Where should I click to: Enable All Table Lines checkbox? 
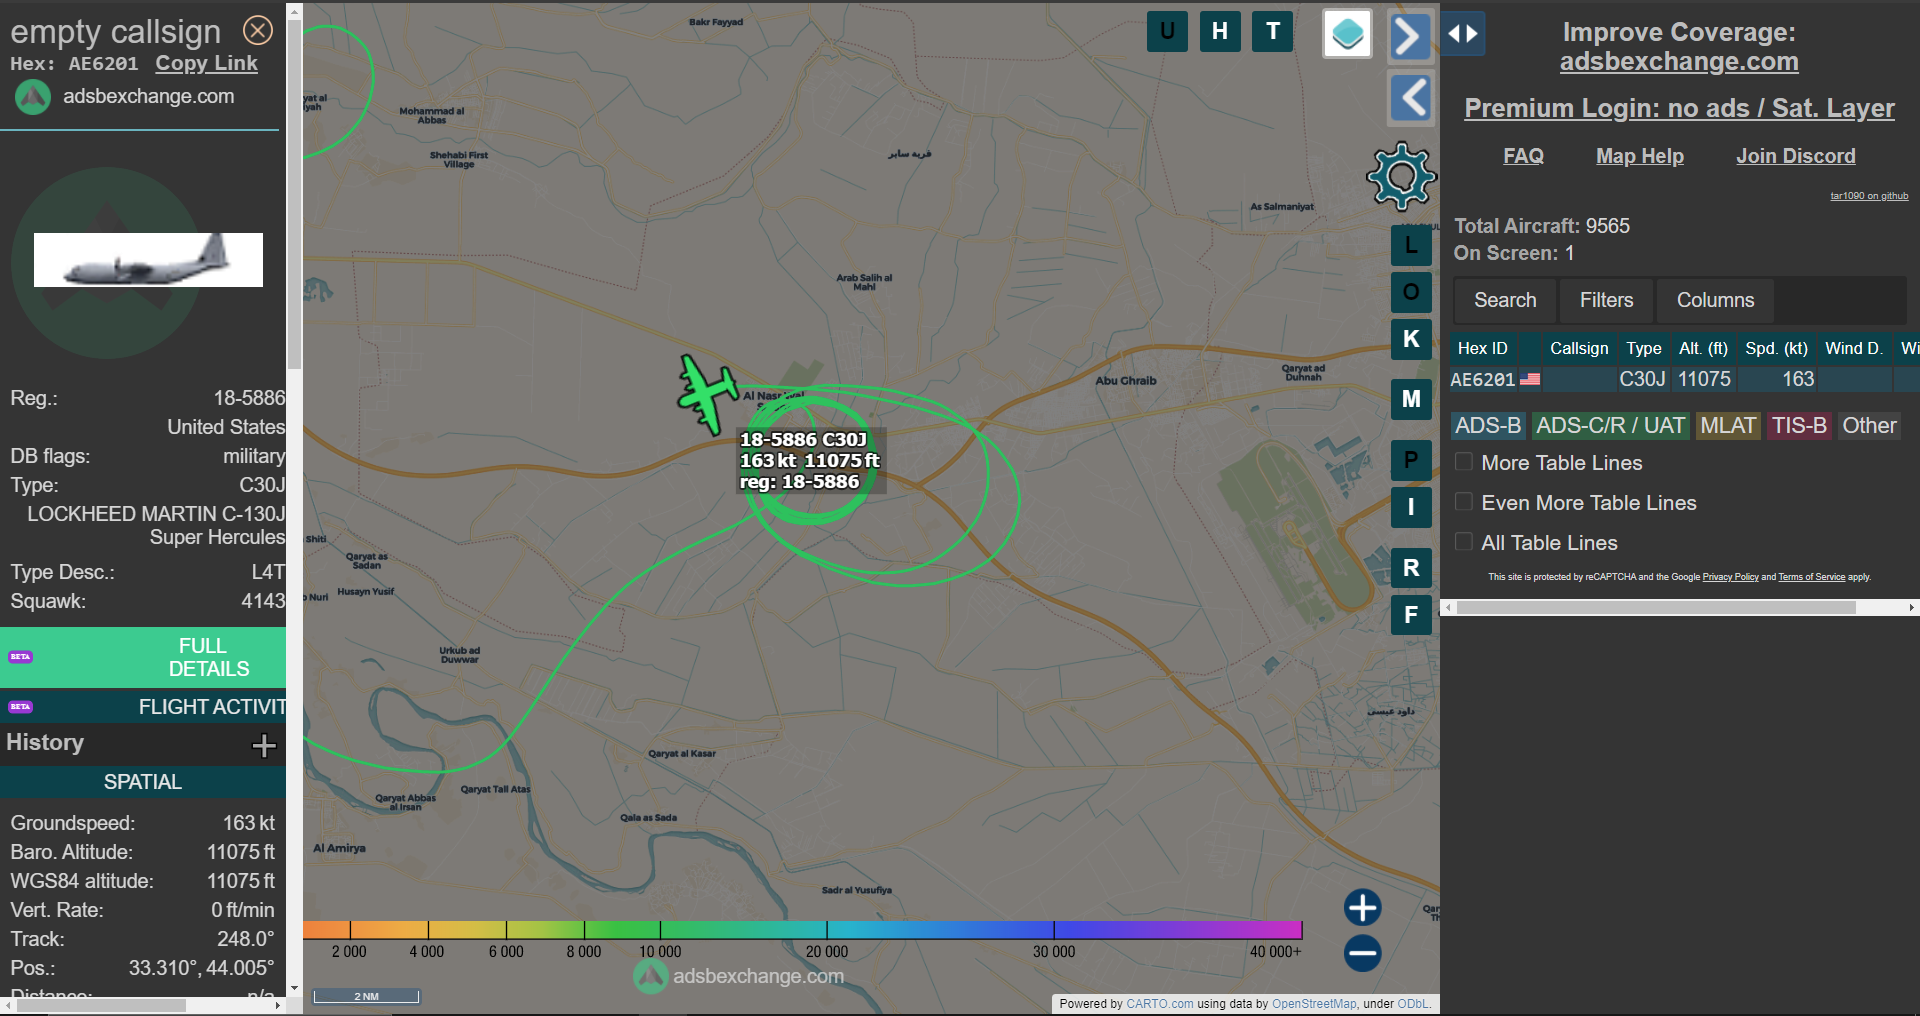click(1464, 542)
